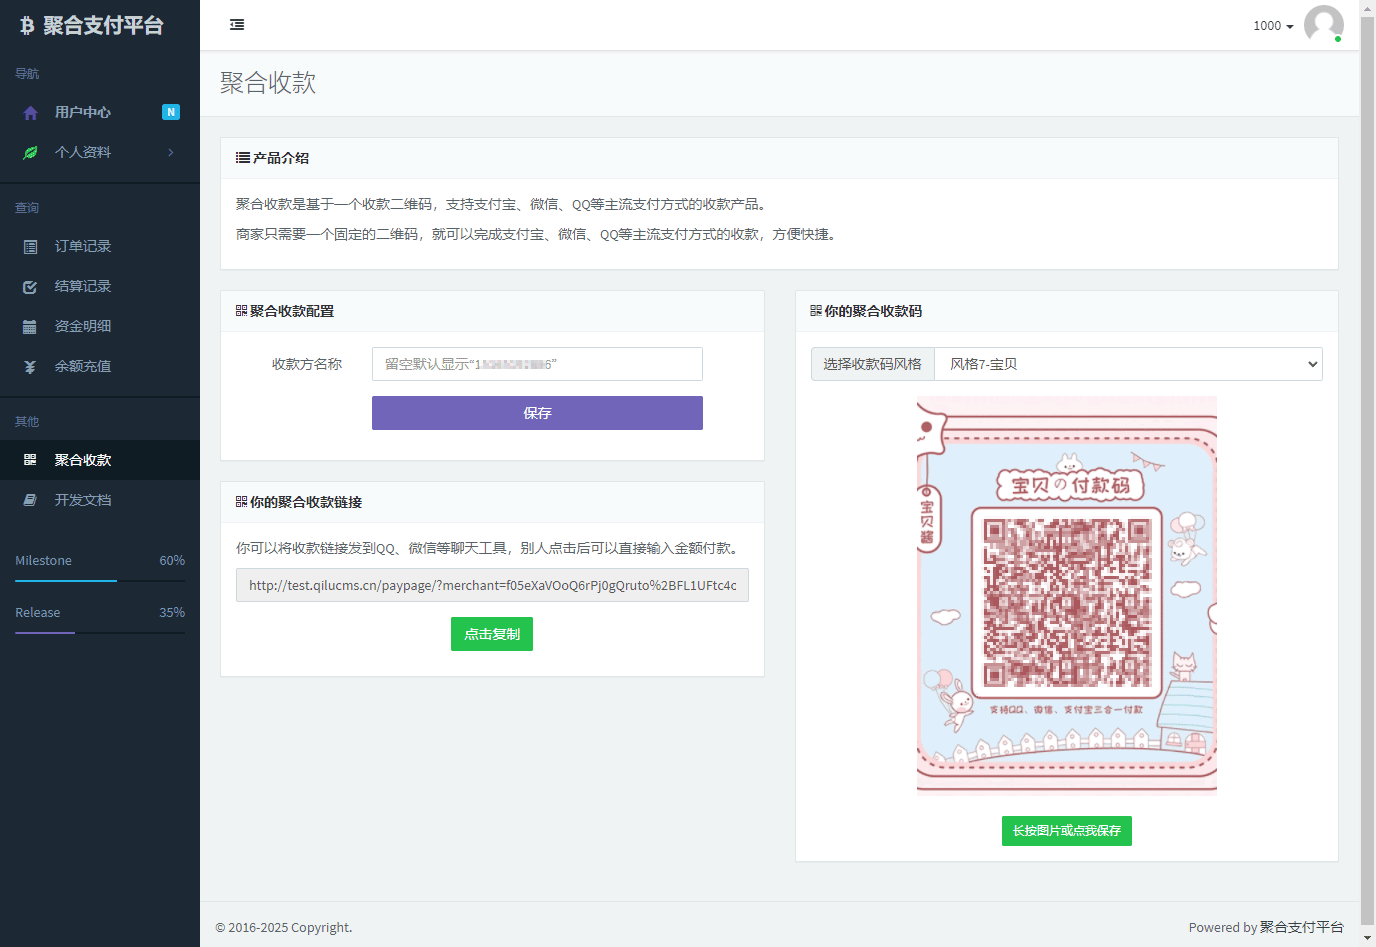Click the green 点击复制 button
The height and width of the screenshot is (947, 1376).
click(x=492, y=634)
